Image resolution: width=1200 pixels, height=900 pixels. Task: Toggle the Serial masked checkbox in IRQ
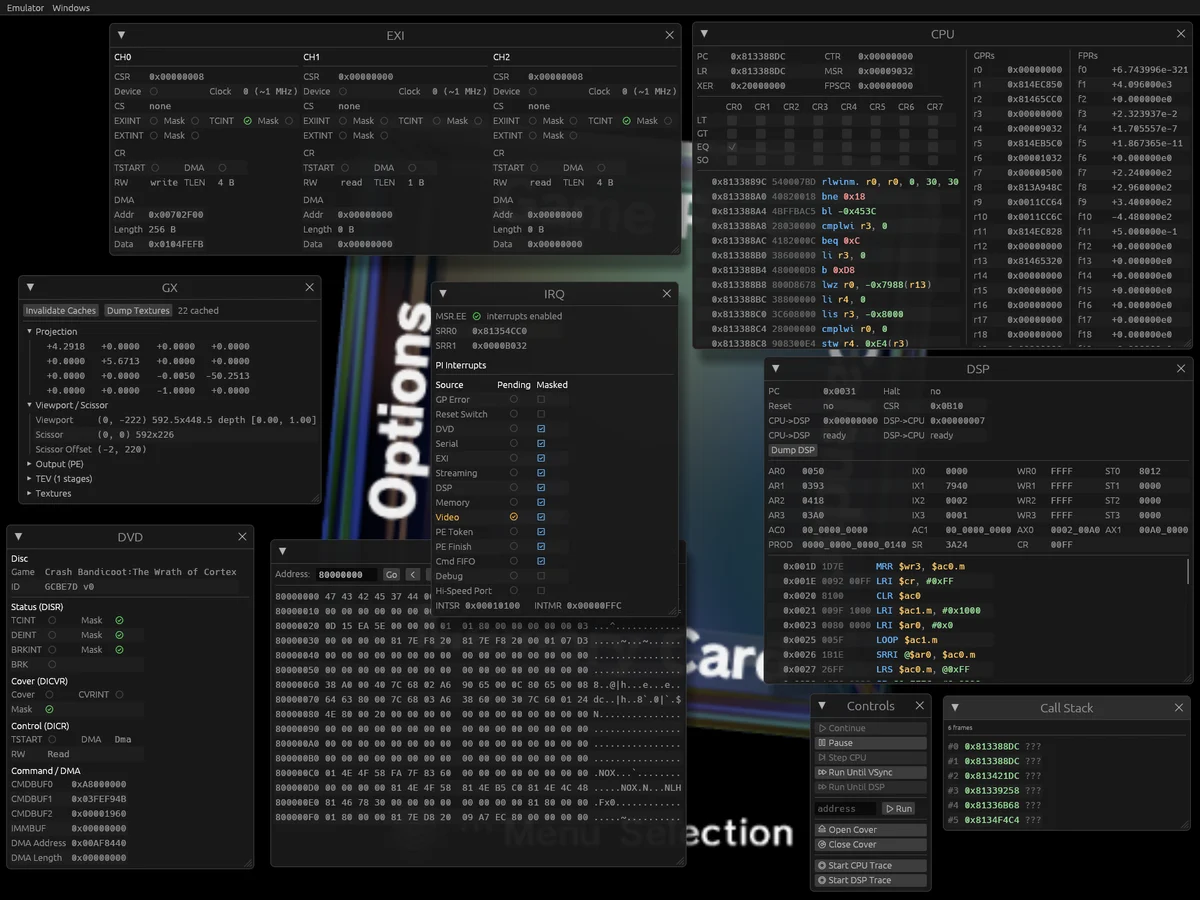tap(541, 443)
